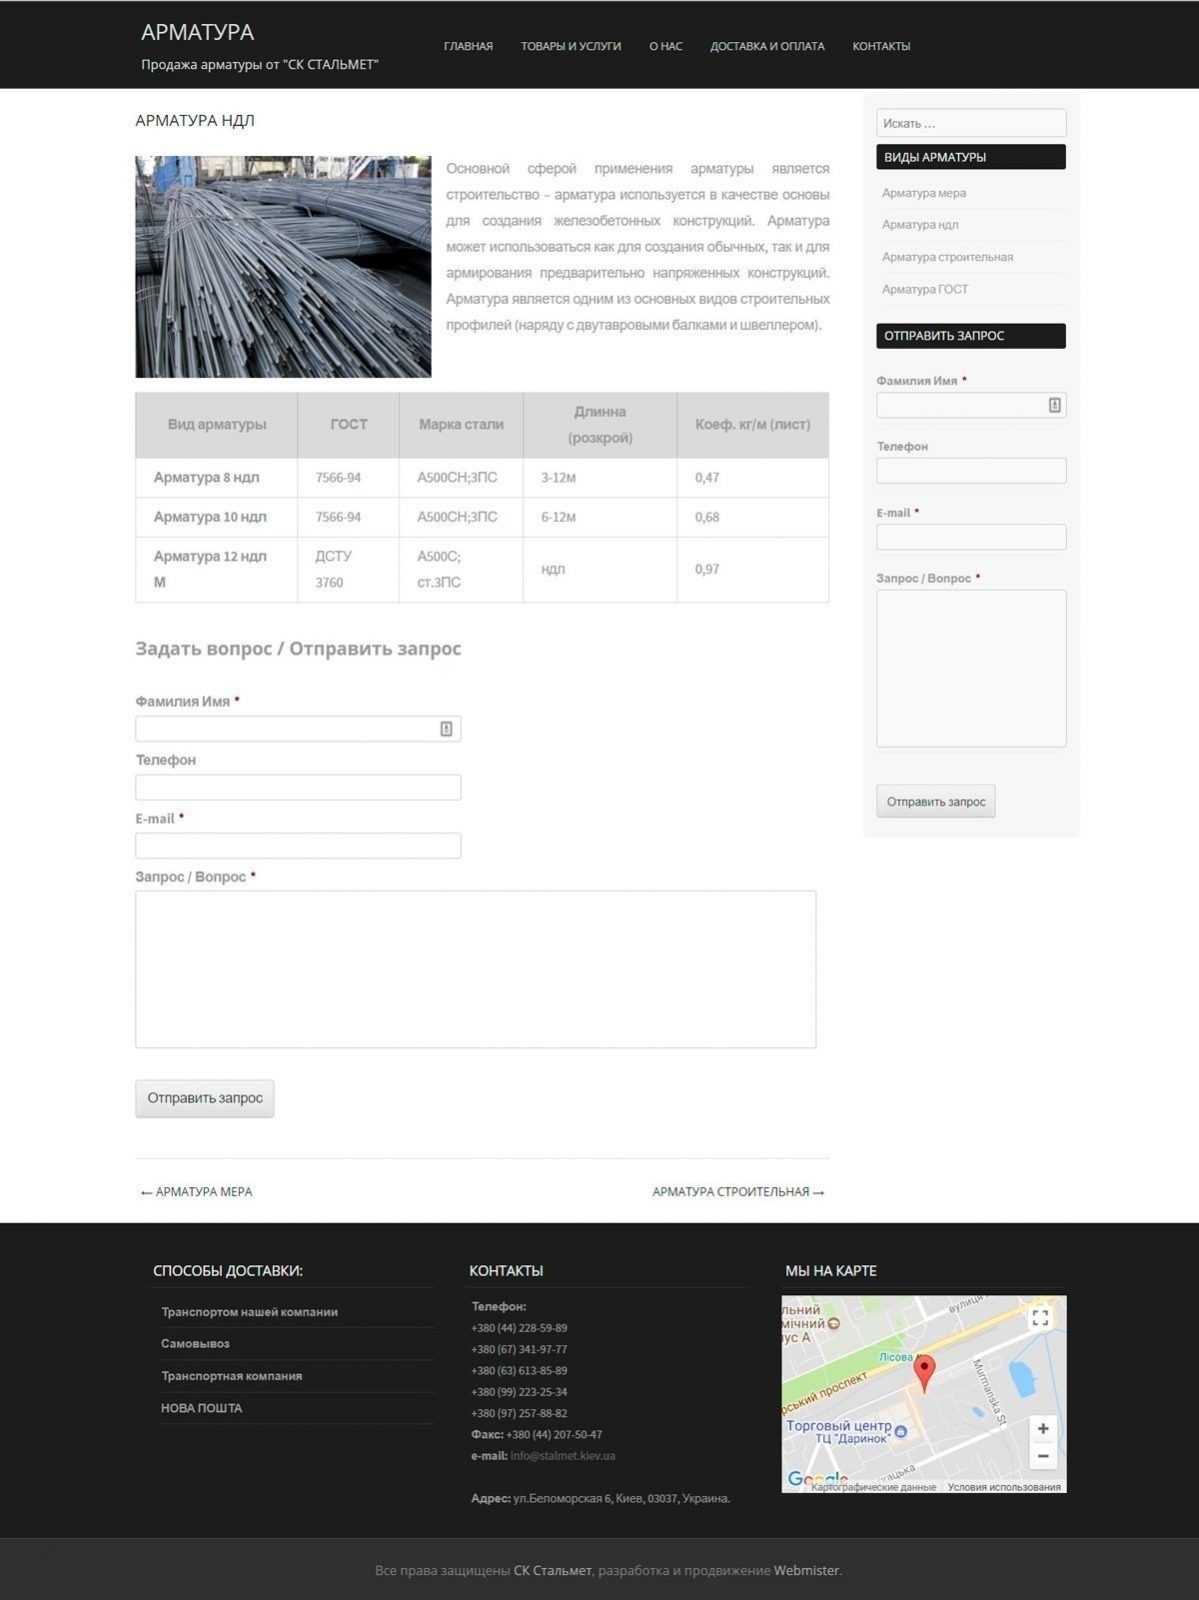
Task: Click autofill icon in main name field
Action: 446,729
